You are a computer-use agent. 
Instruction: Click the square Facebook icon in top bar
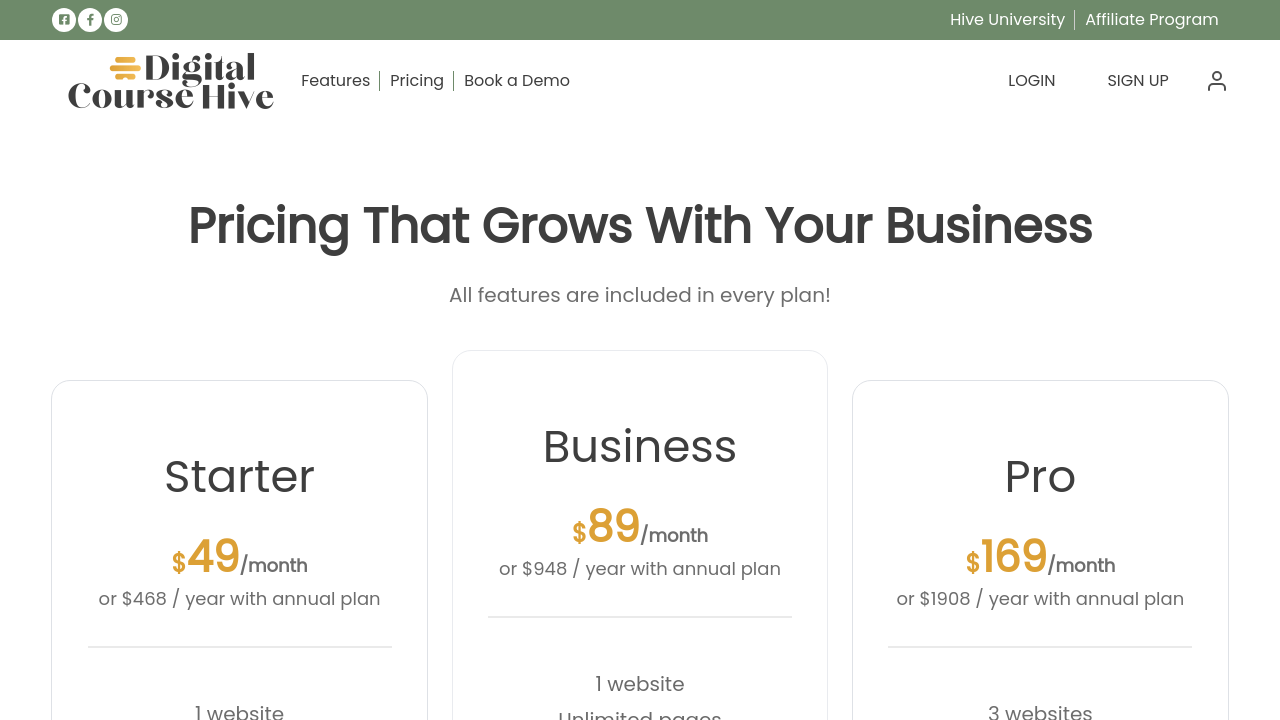pos(64,20)
